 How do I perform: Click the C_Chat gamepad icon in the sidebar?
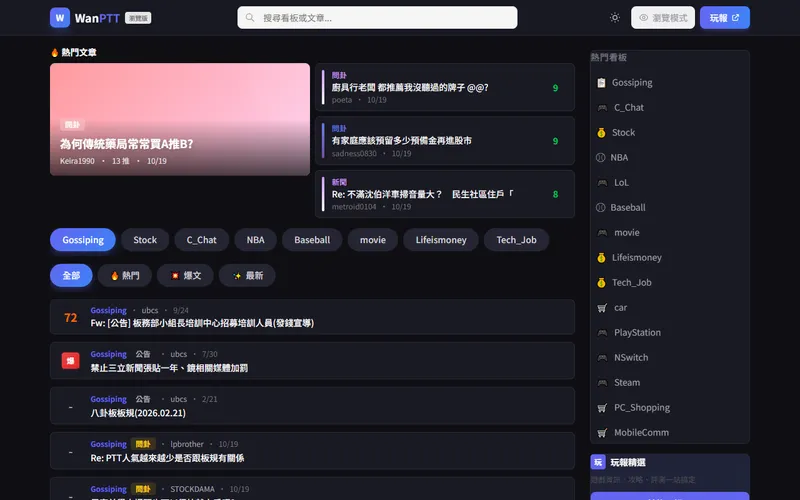pyautogui.click(x=603, y=108)
